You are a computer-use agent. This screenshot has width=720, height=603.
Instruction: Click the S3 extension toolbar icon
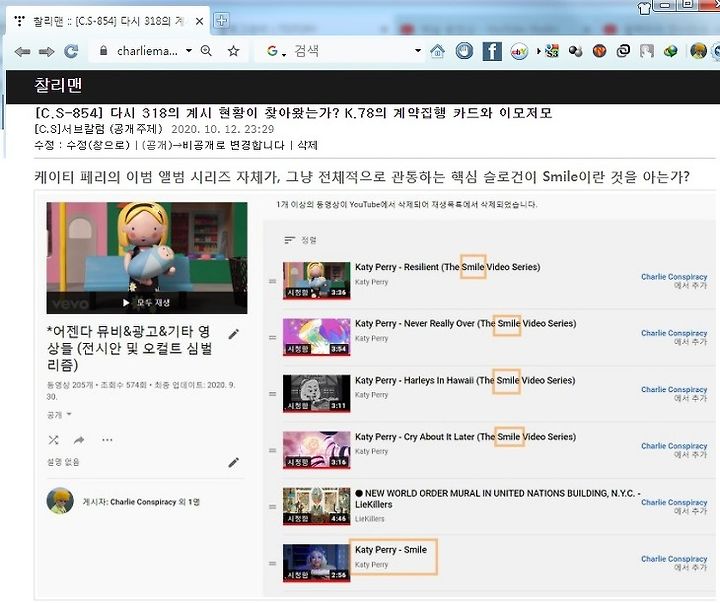pos(551,51)
